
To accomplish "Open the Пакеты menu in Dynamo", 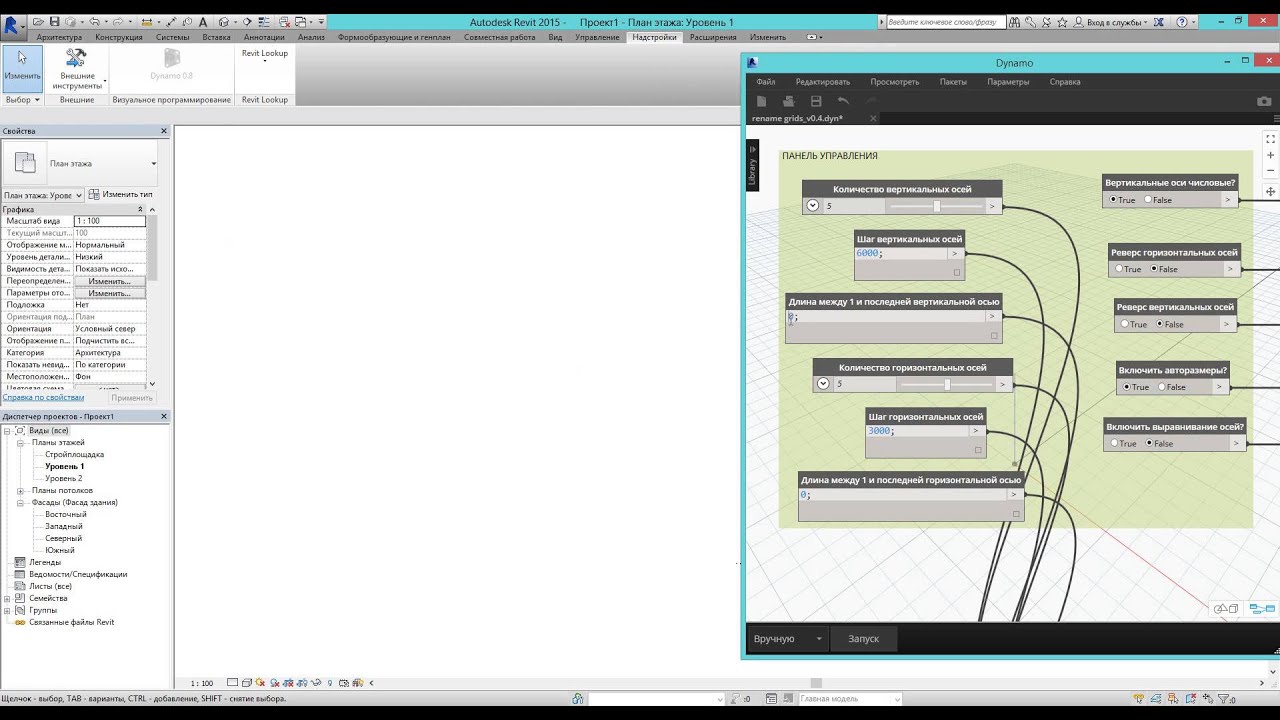I will [x=953, y=82].
